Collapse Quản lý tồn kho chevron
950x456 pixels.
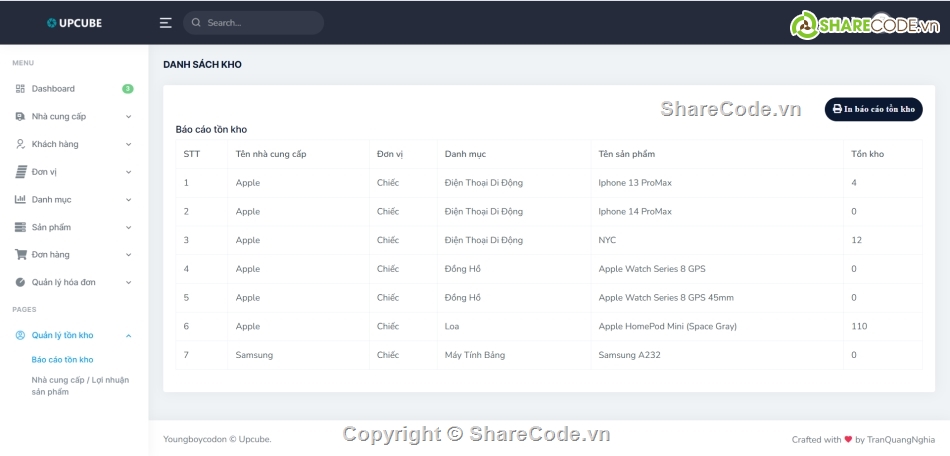pos(128,335)
